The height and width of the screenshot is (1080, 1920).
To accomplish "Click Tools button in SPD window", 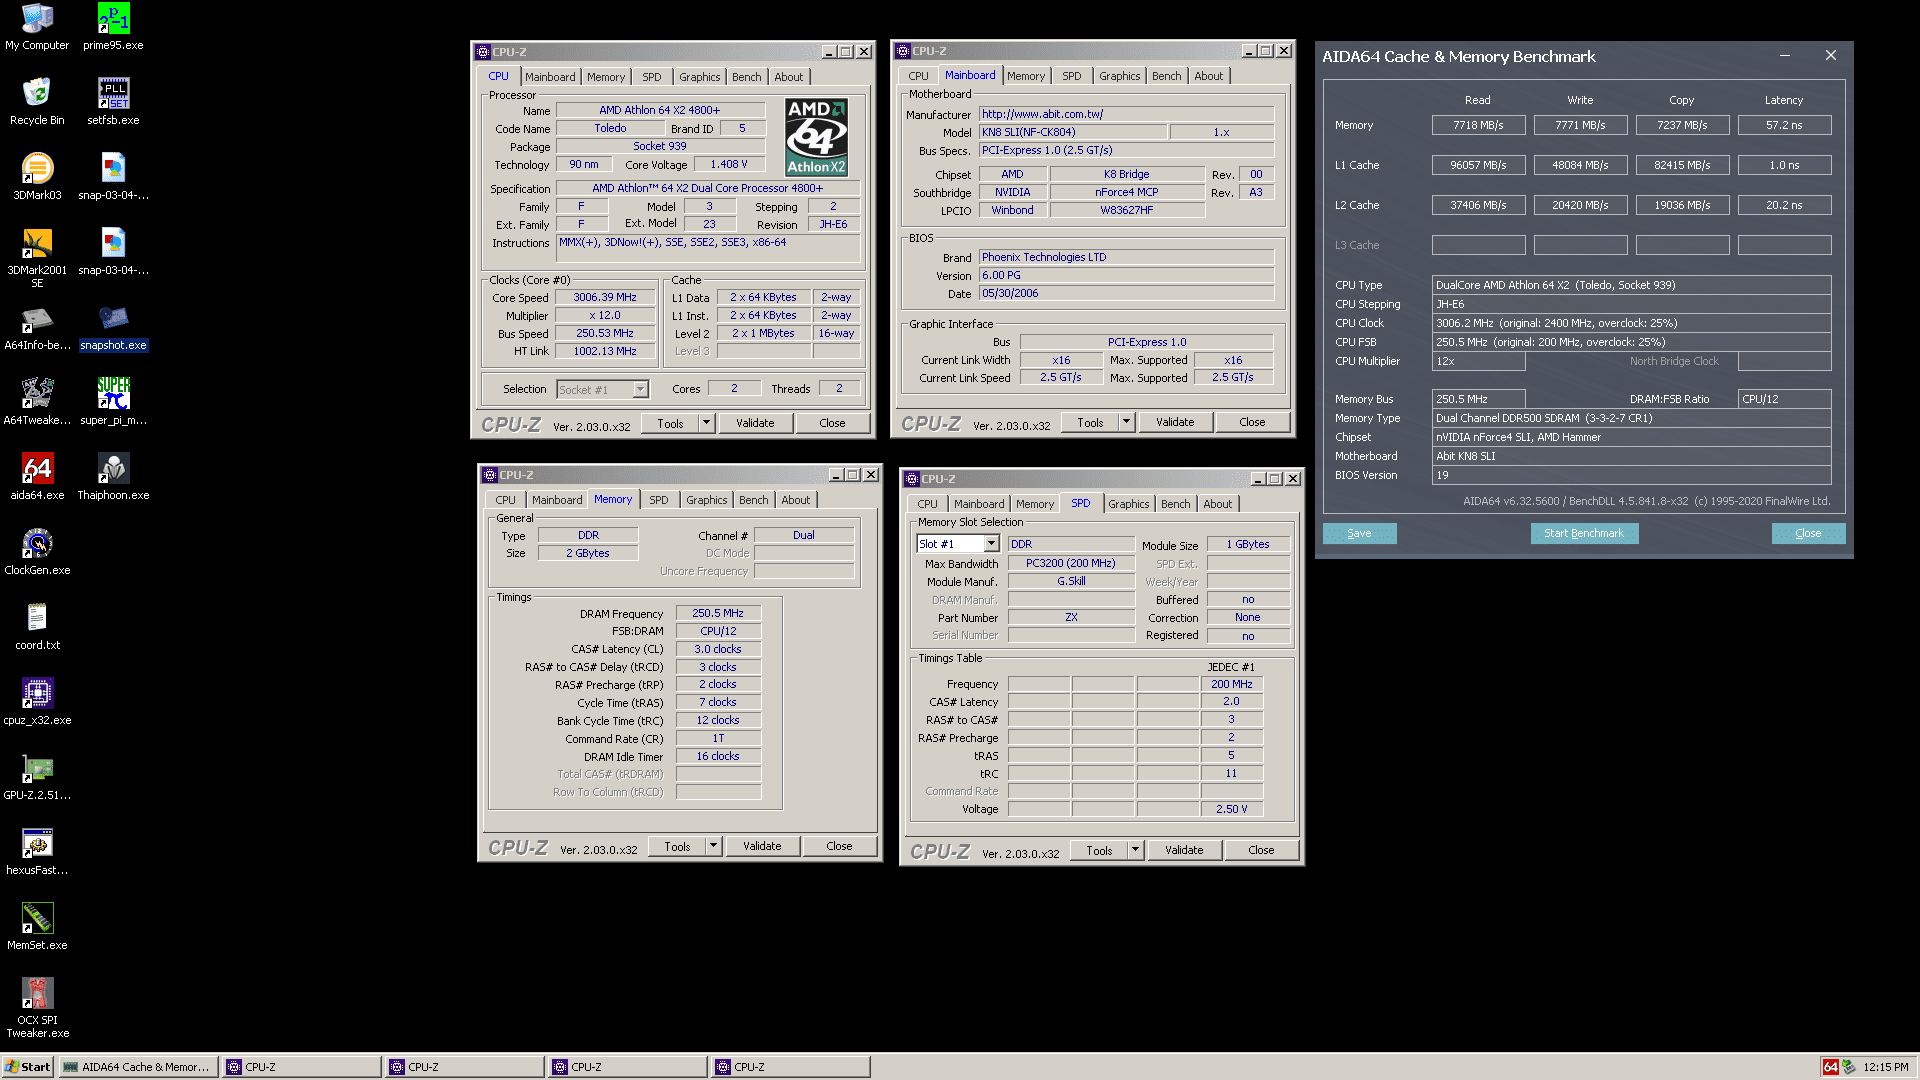I will tap(1099, 850).
